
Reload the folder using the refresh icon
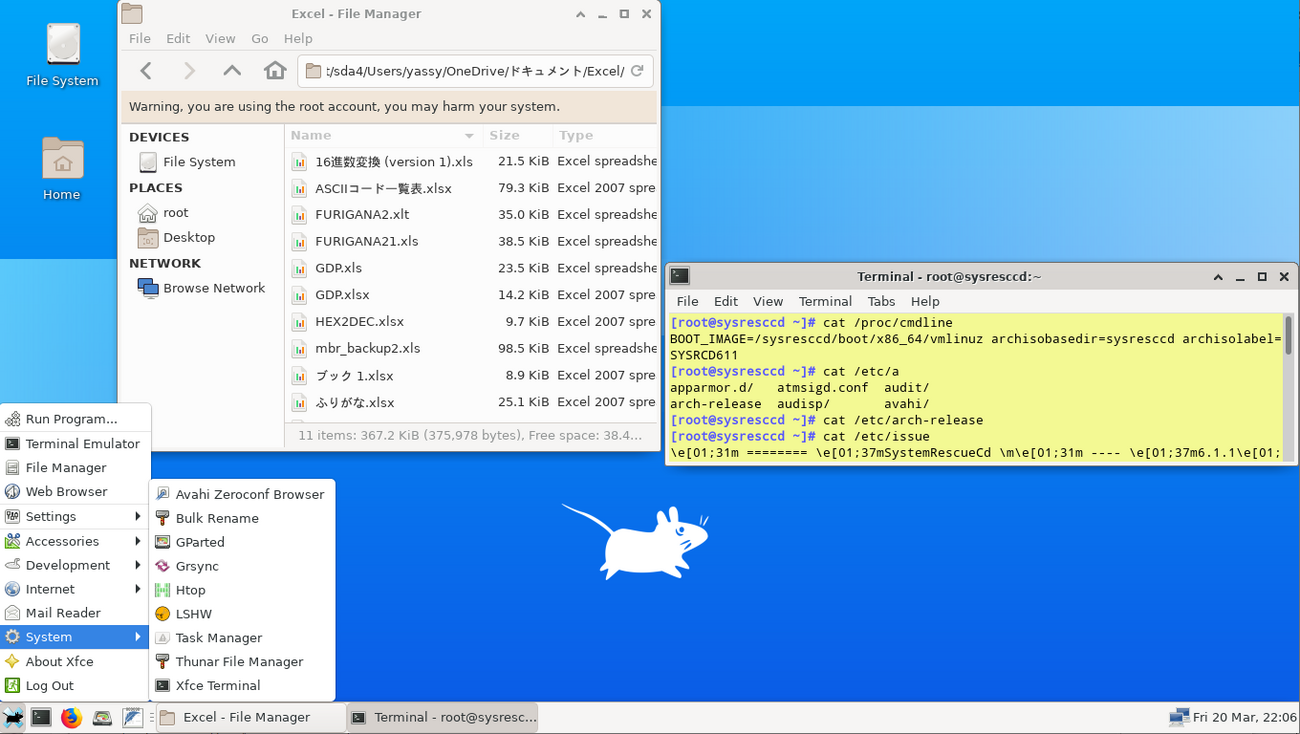pos(637,71)
